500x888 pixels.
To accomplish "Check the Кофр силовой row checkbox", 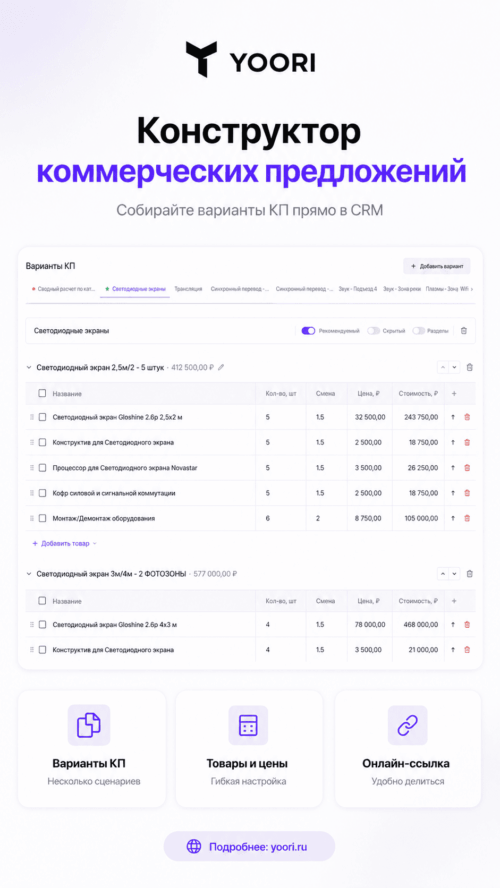I will [x=42, y=493].
